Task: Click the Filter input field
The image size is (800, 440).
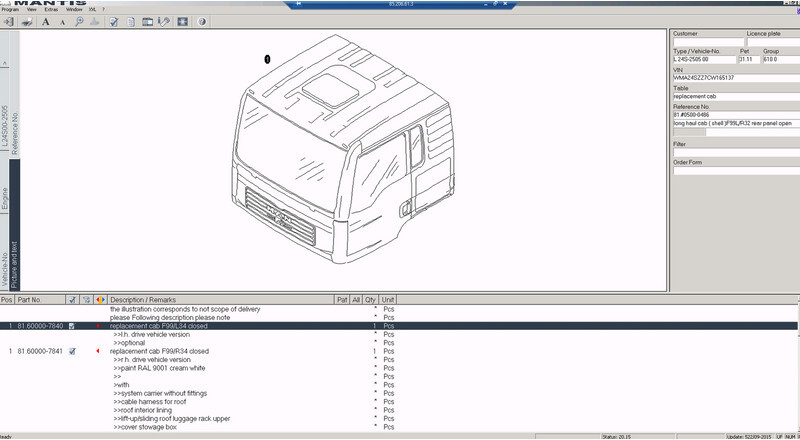Action: tap(736, 152)
